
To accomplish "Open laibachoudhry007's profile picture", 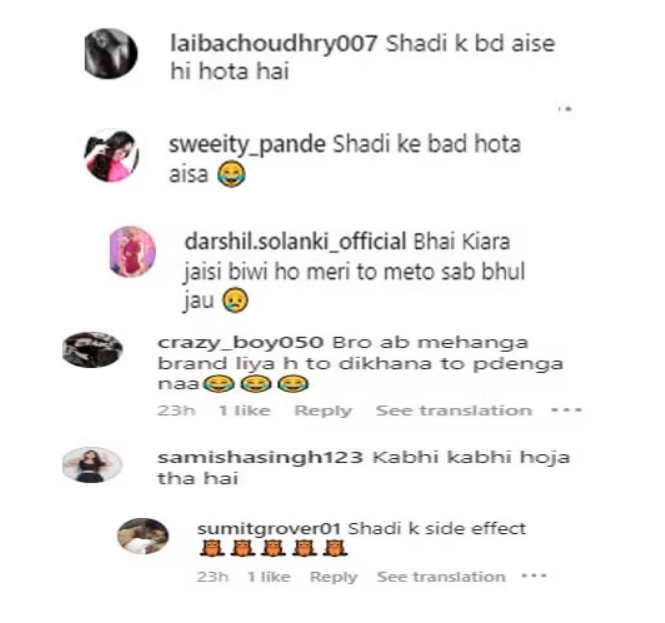I will 111,53.
